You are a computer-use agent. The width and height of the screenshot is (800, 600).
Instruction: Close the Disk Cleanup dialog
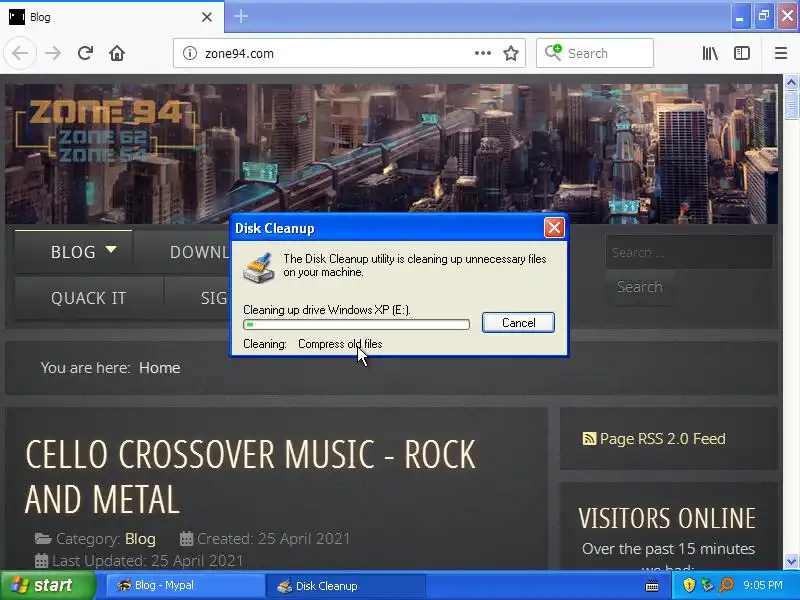[x=554, y=228]
